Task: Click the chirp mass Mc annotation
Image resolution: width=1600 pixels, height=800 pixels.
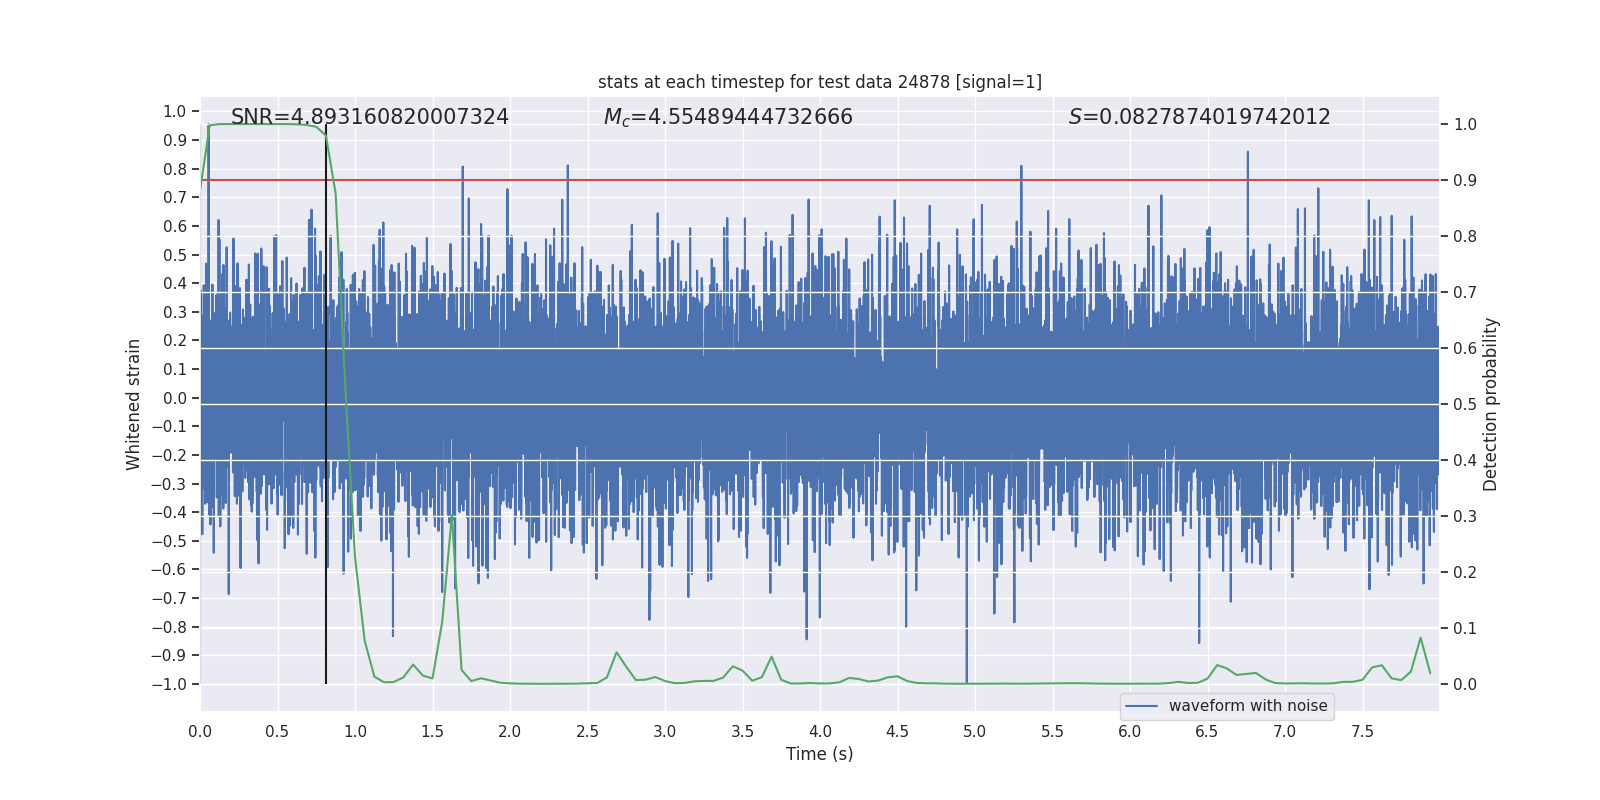Action: pyautogui.click(x=728, y=117)
